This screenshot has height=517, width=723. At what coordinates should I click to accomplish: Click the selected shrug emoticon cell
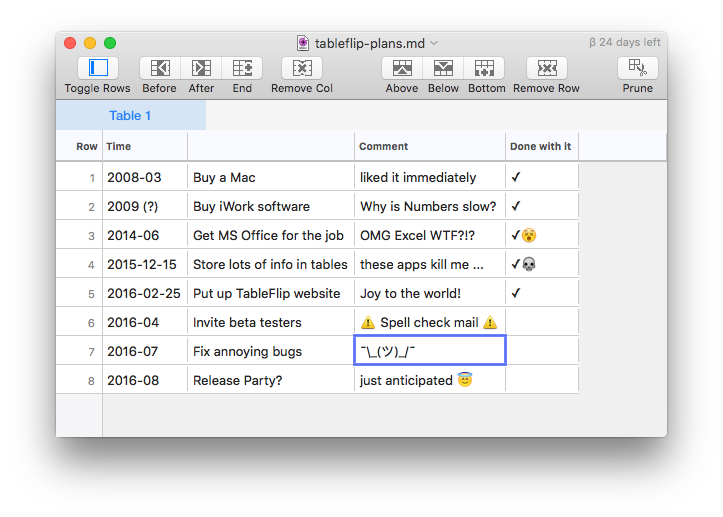coord(430,351)
